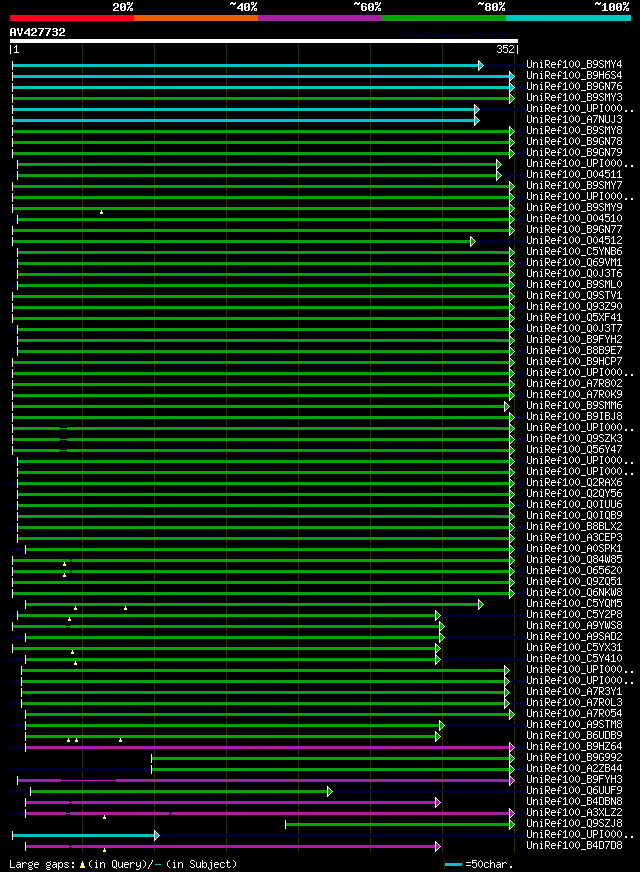
Task: Open the UniRef100_Q0J3T7 entry
Action: [x=574, y=328]
